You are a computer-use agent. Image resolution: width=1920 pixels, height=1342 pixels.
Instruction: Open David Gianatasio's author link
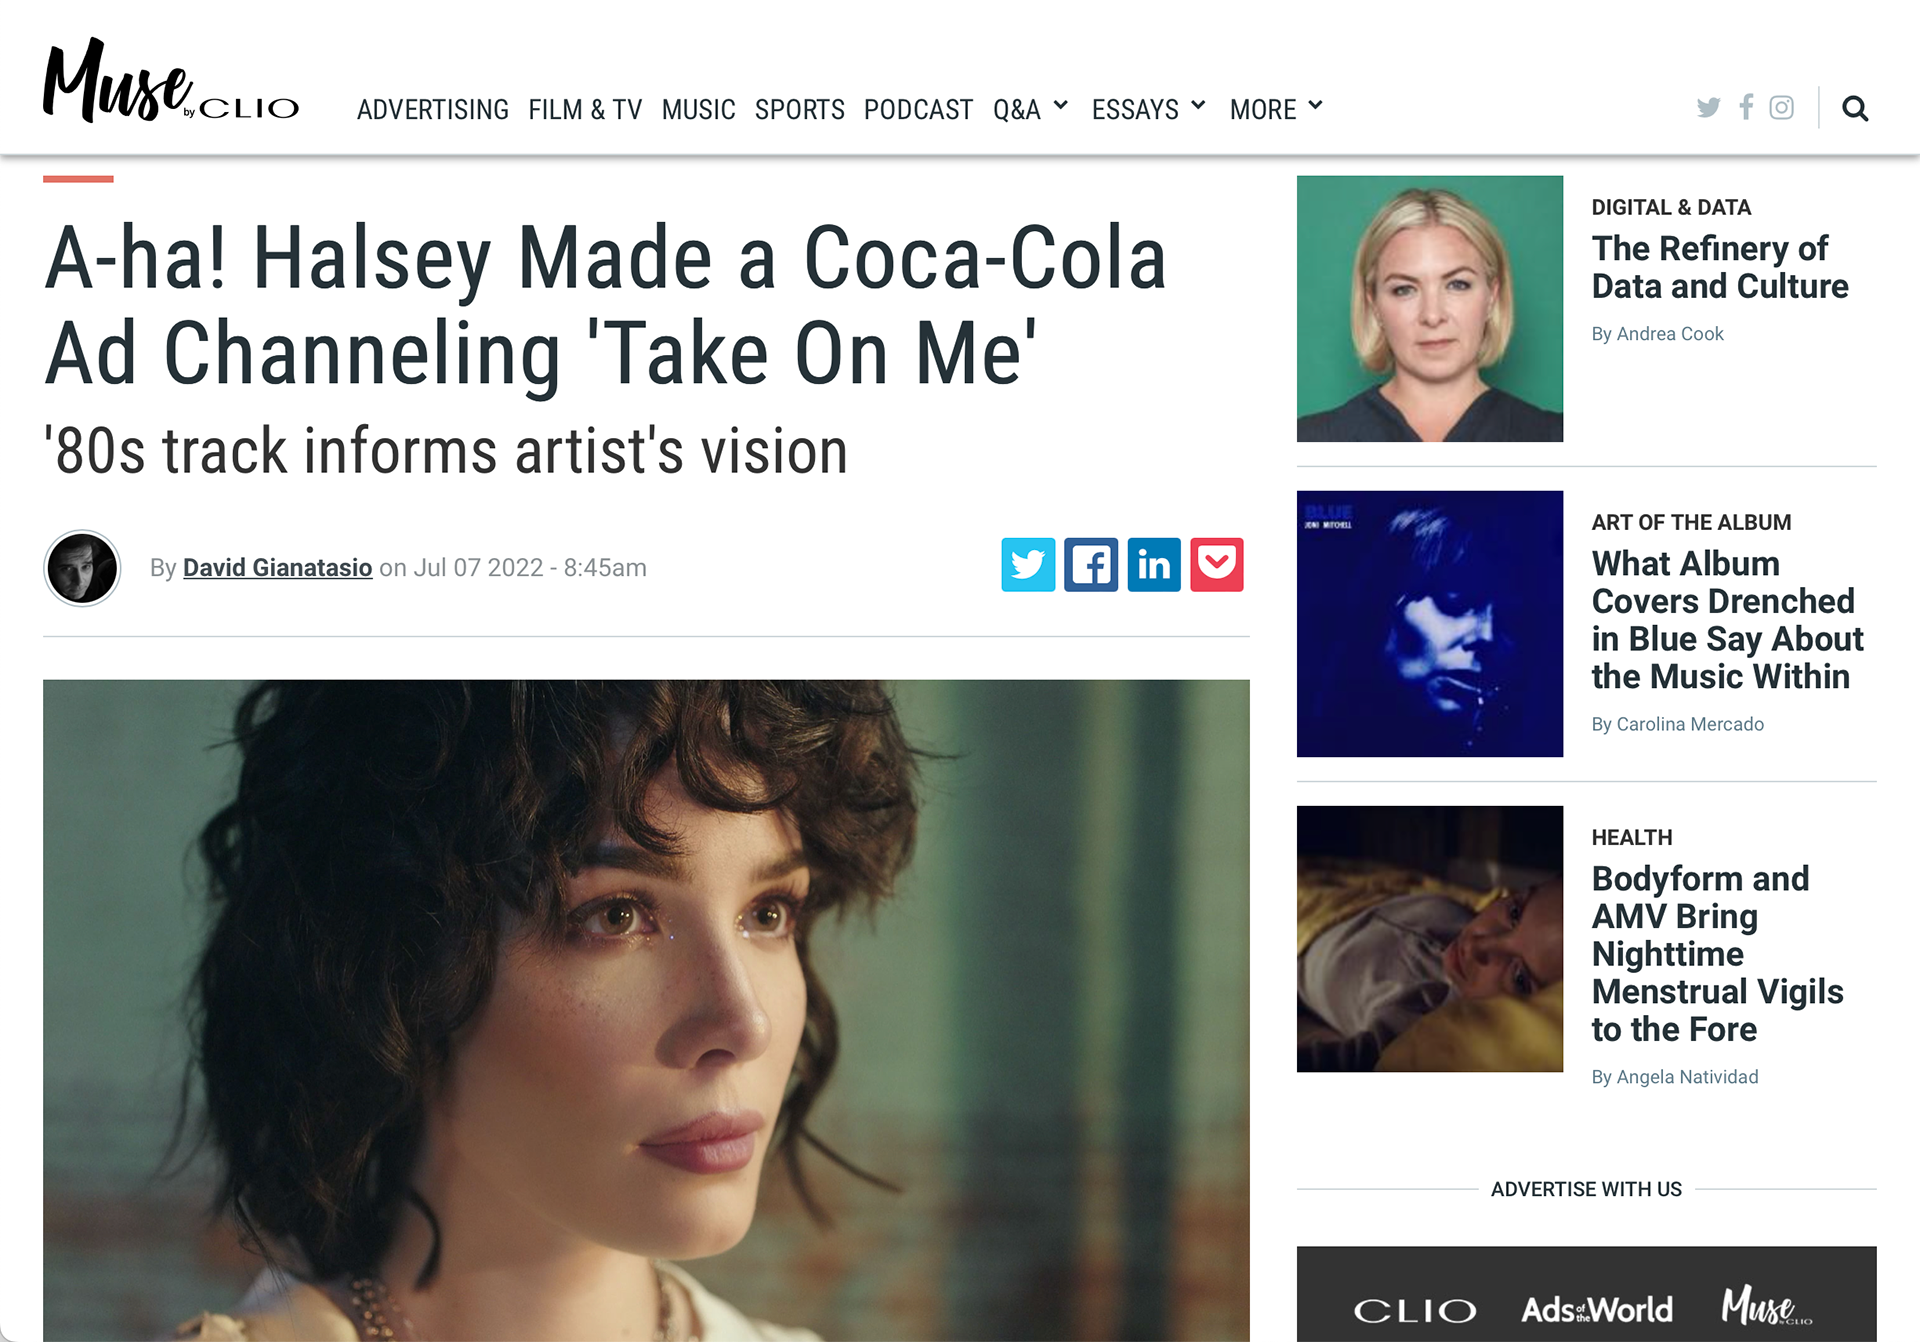pos(277,568)
